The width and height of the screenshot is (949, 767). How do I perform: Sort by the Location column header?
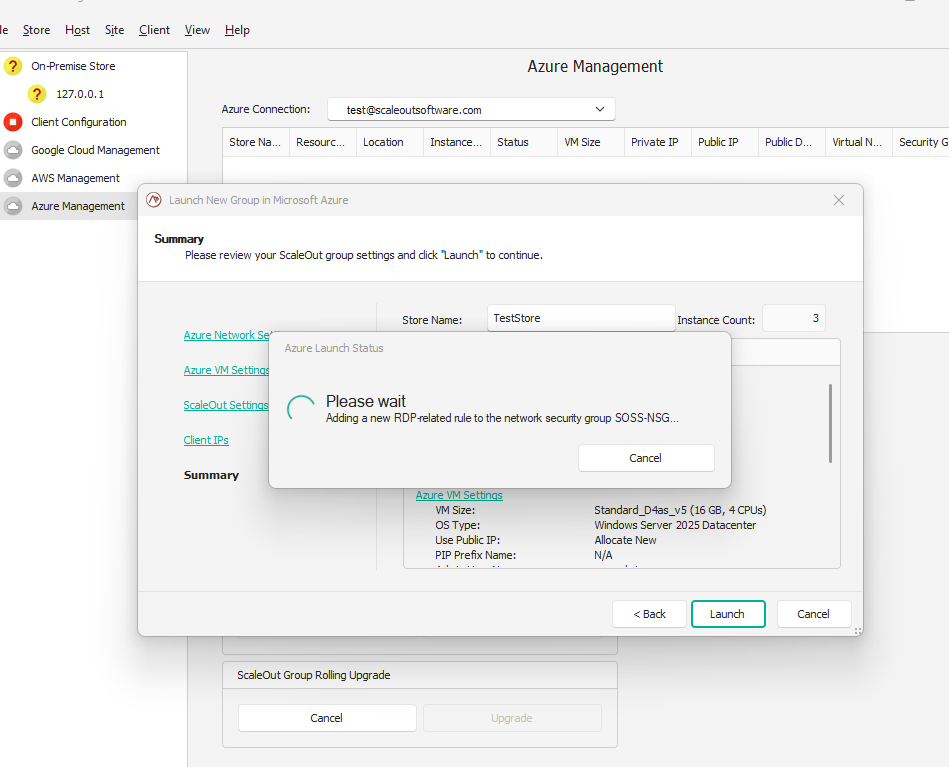click(x=390, y=142)
